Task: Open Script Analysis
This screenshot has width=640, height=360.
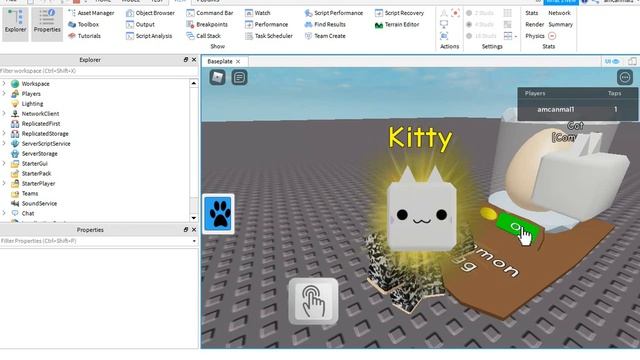Action: click(x=149, y=36)
